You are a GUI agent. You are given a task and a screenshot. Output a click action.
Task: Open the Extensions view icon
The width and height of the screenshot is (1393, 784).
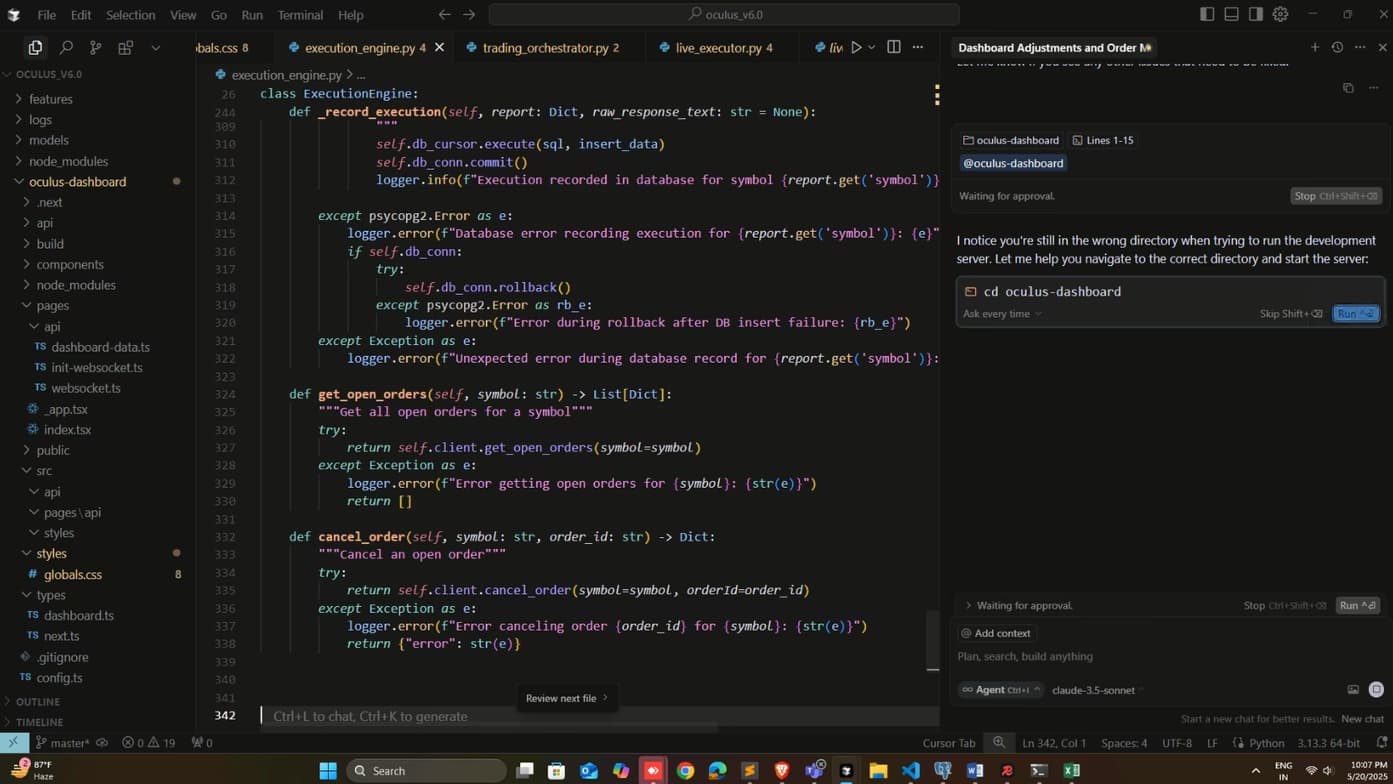click(x=125, y=47)
